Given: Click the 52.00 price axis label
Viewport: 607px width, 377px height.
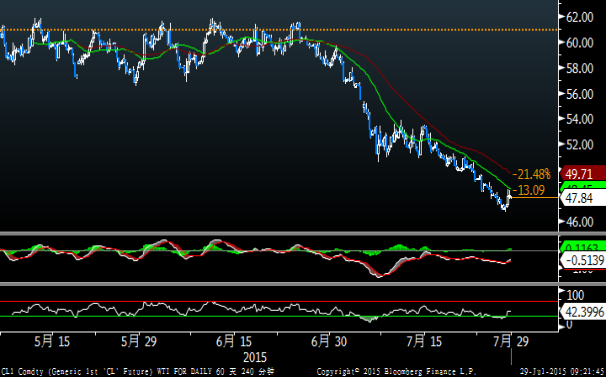Looking at the screenshot, I should pos(580,144).
